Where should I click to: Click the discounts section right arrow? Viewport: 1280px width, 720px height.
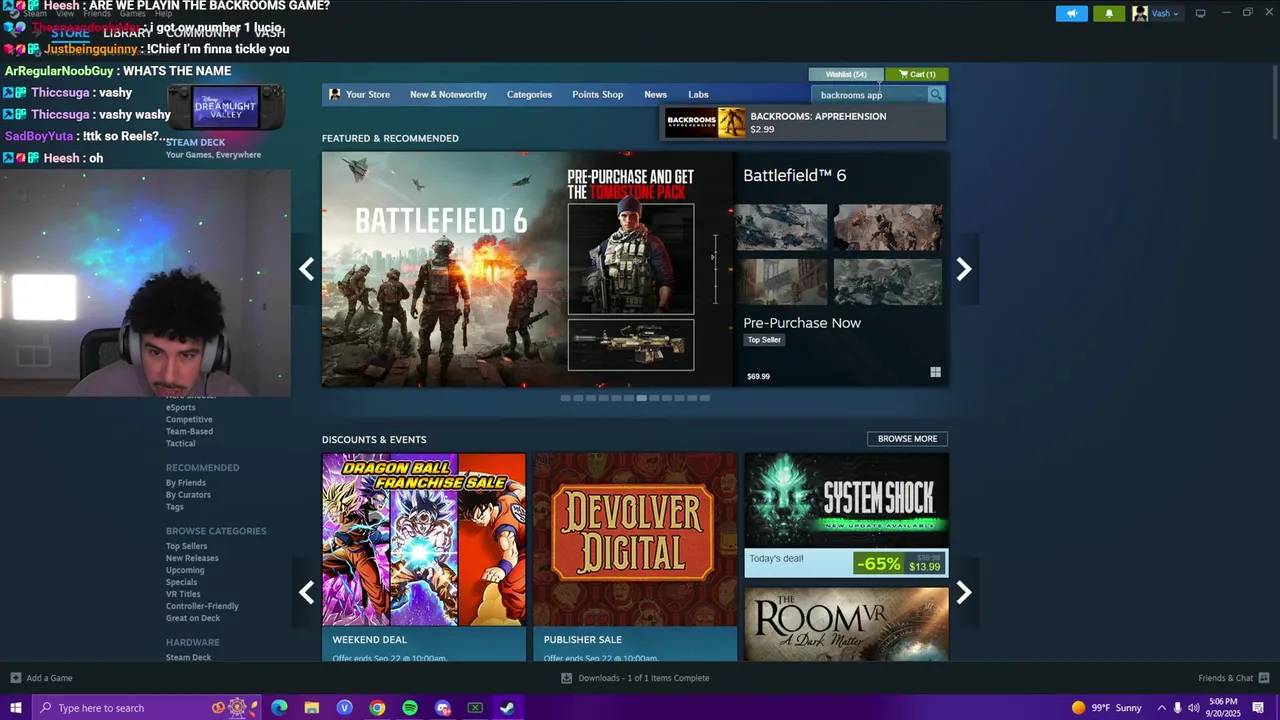click(x=963, y=593)
